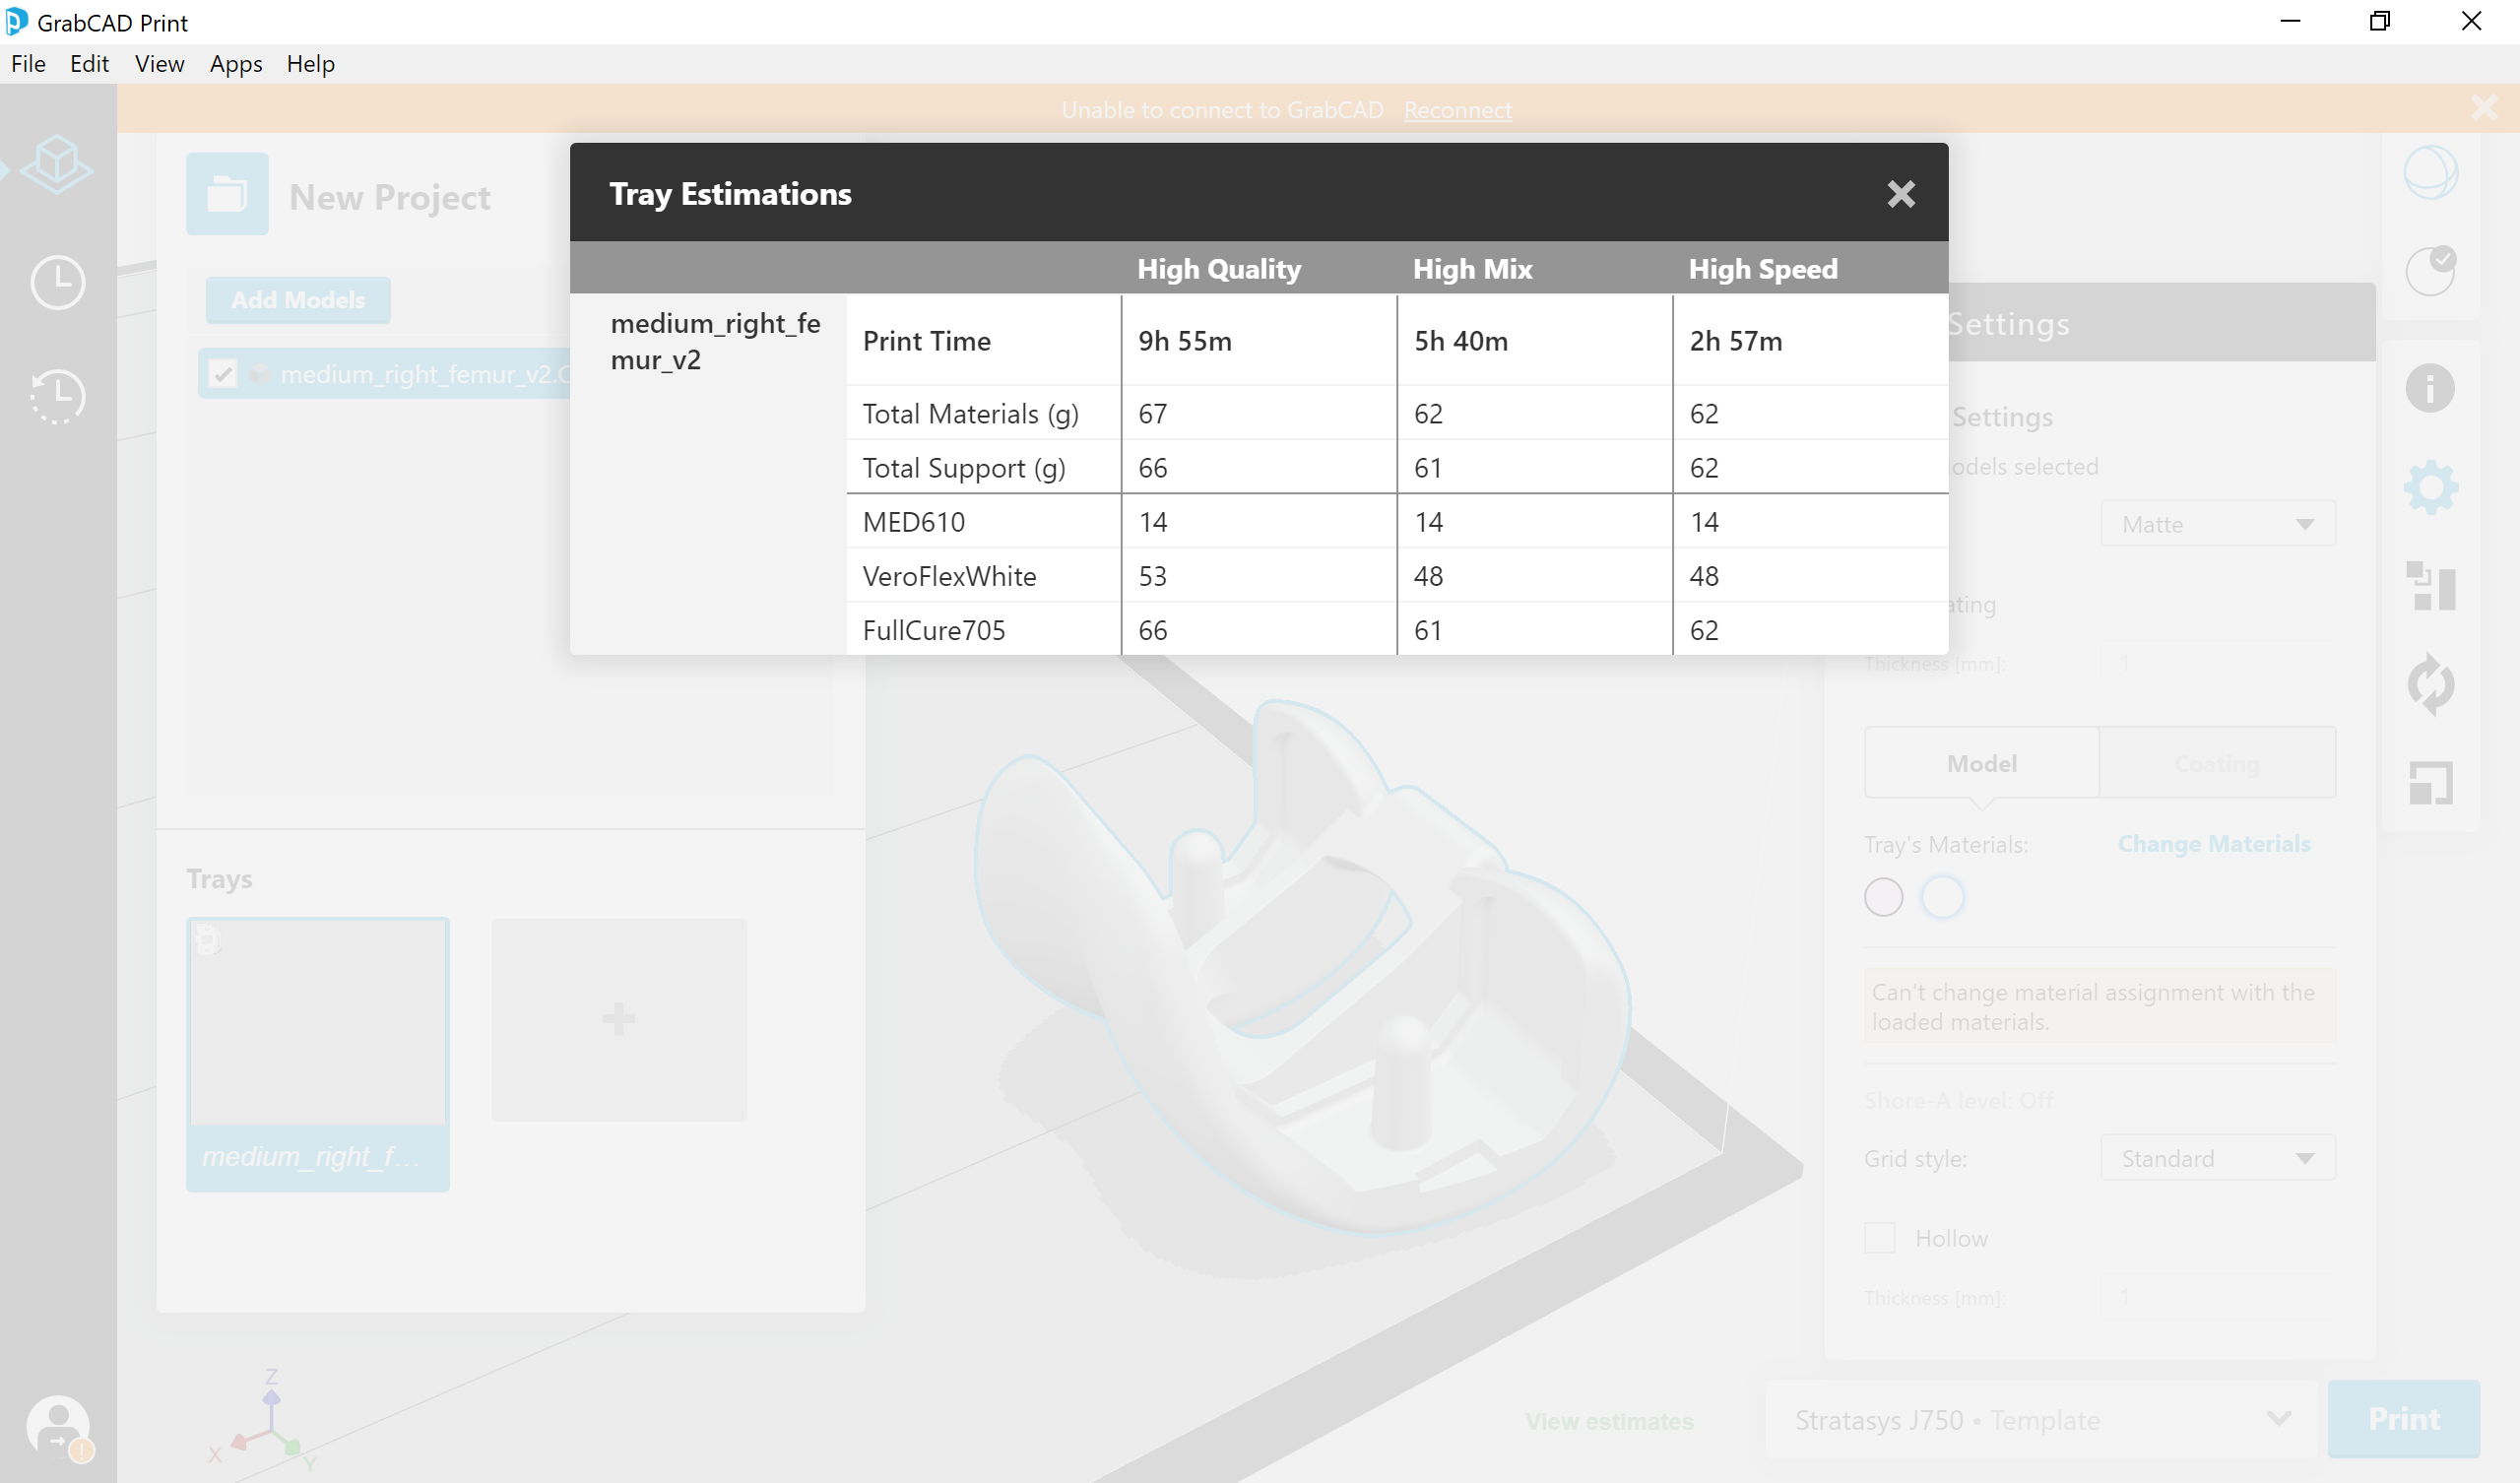Open the Schedule clock icon in sidebar

tap(57, 282)
